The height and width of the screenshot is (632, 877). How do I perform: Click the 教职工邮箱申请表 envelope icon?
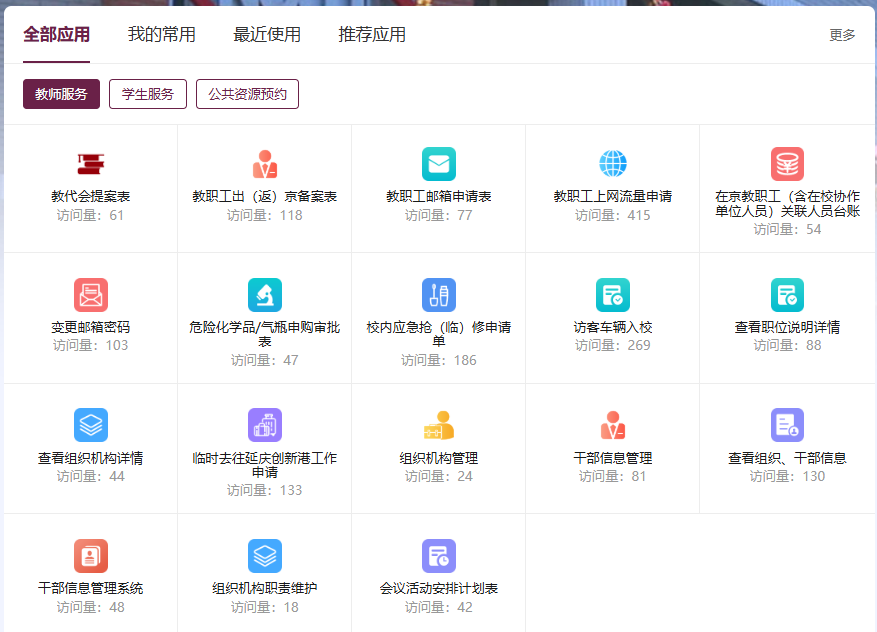pyautogui.click(x=438, y=164)
